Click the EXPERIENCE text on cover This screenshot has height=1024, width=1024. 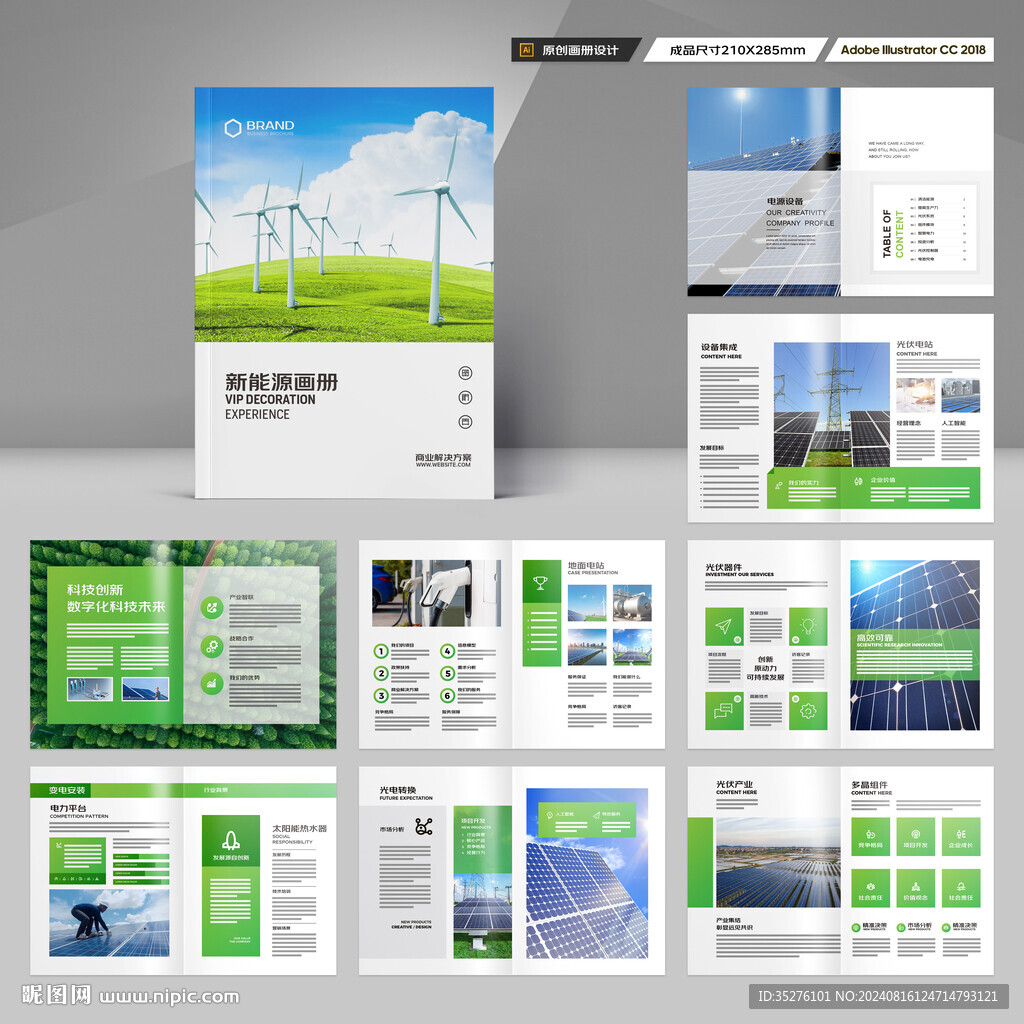click(x=257, y=414)
